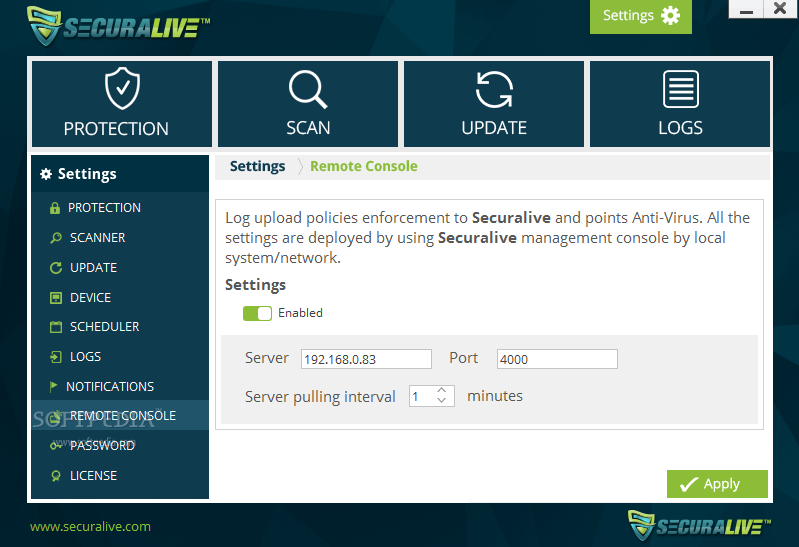Open the LOGS main tab
The width and height of the screenshot is (799, 547).
[x=680, y=104]
